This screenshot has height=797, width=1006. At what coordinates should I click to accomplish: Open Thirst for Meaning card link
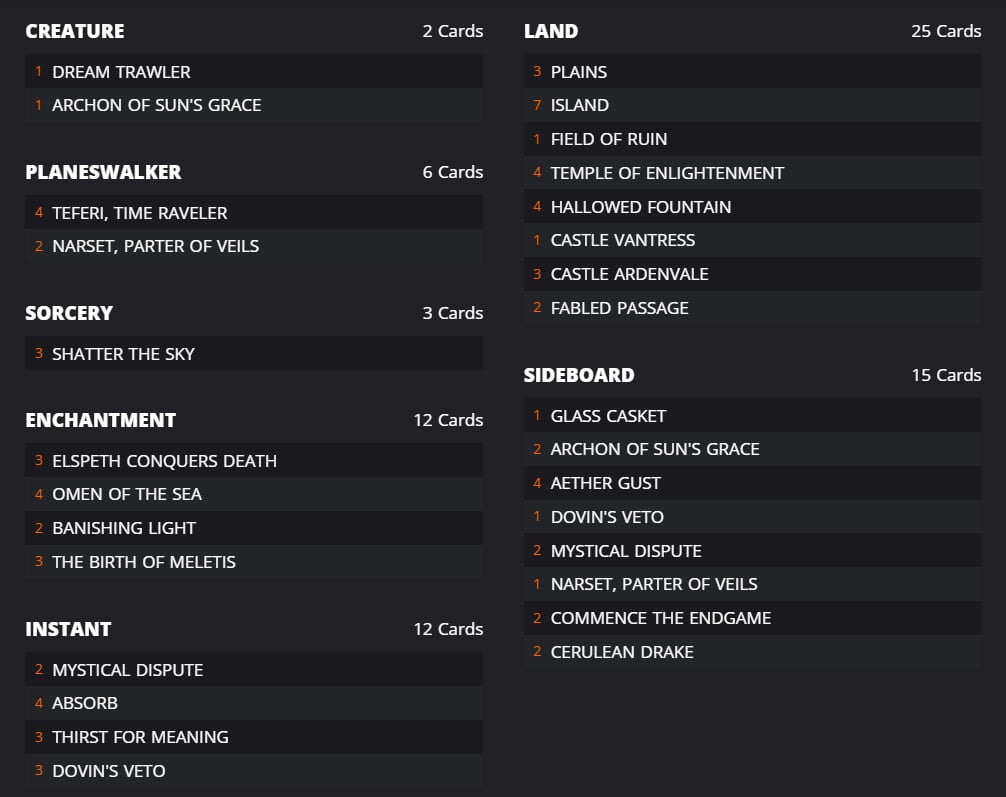pyautogui.click(x=140, y=737)
